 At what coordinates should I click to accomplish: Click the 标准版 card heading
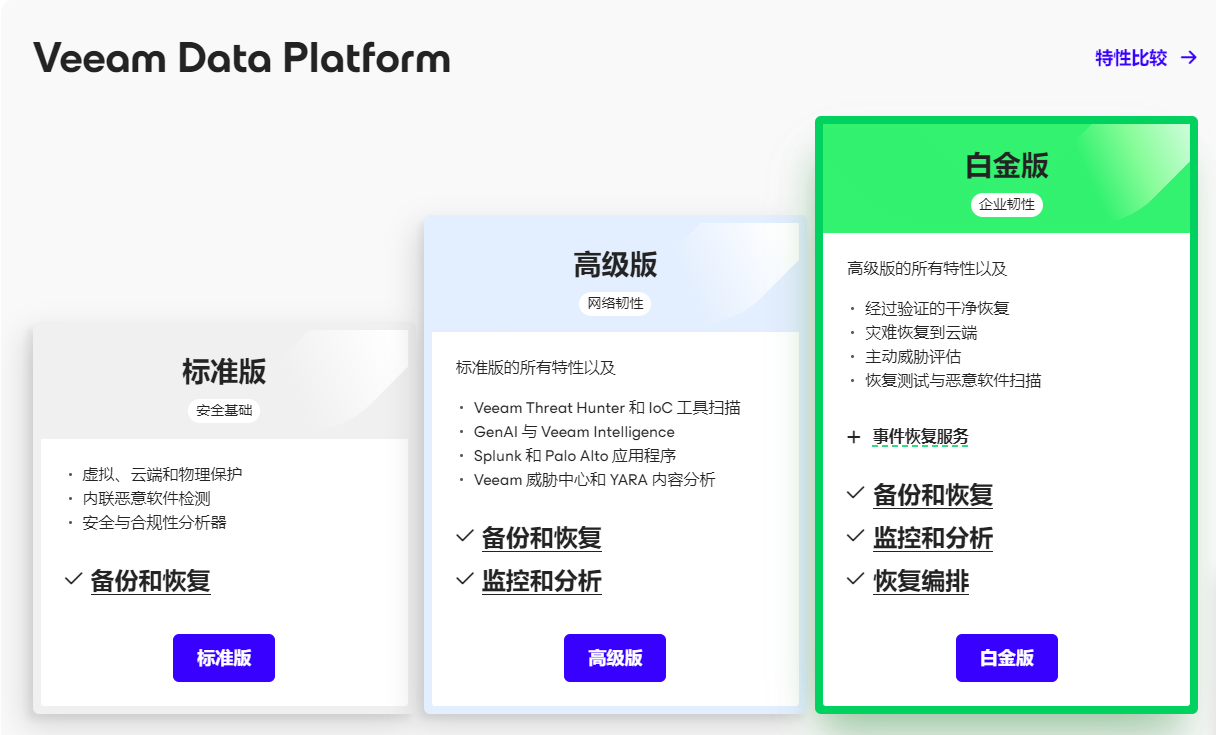click(x=224, y=372)
